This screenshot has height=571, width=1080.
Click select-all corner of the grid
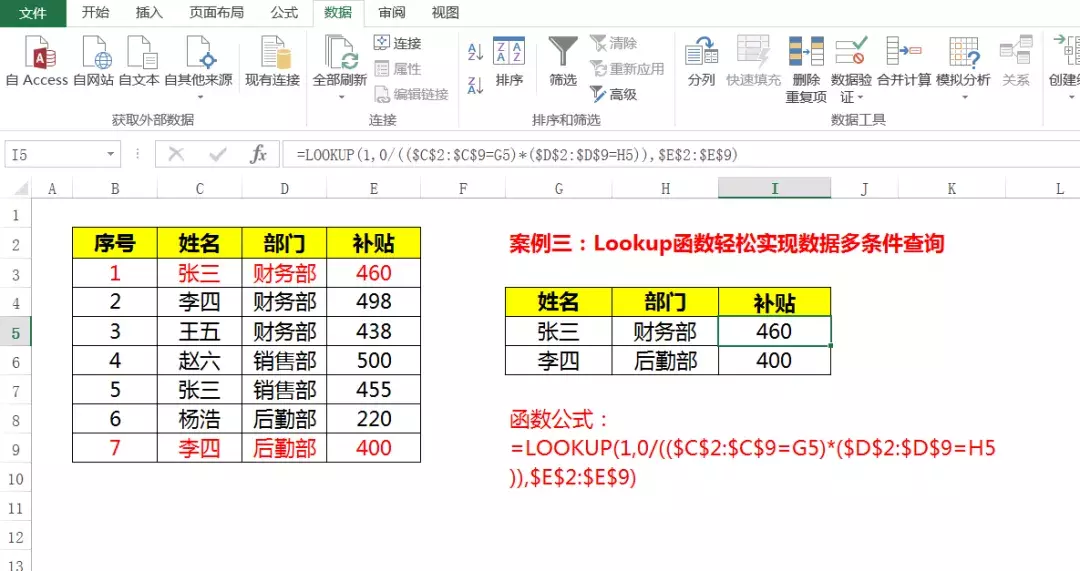21,189
